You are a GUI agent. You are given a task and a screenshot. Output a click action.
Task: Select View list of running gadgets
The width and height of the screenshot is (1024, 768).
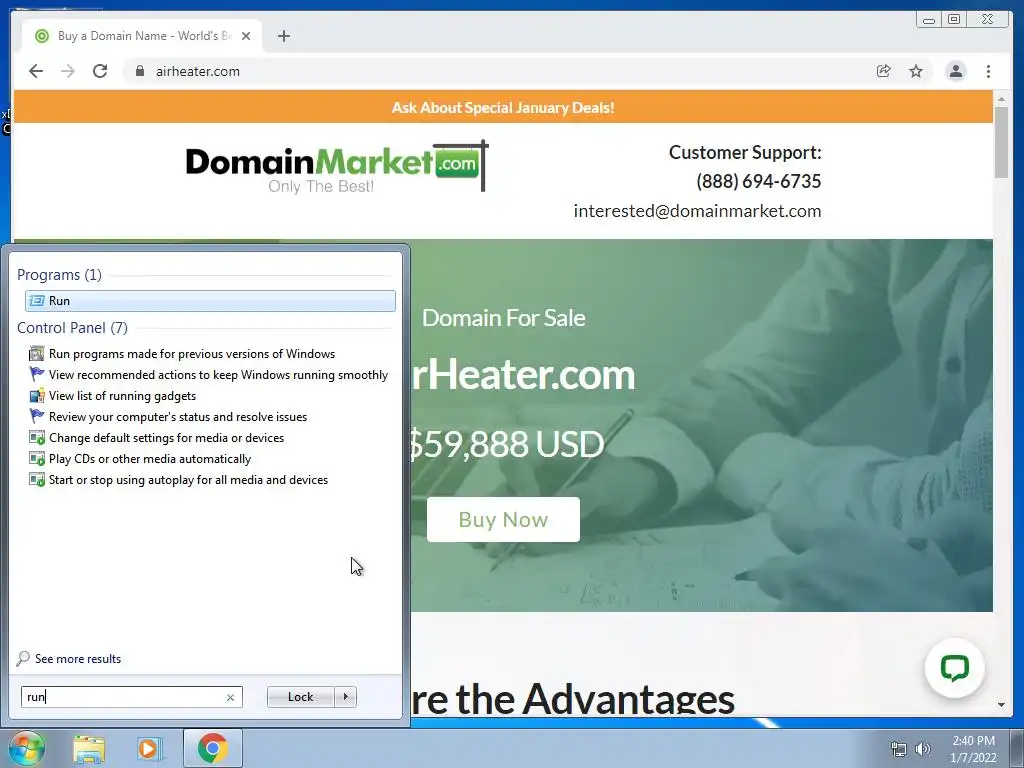pyautogui.click(x=112, y=396)
